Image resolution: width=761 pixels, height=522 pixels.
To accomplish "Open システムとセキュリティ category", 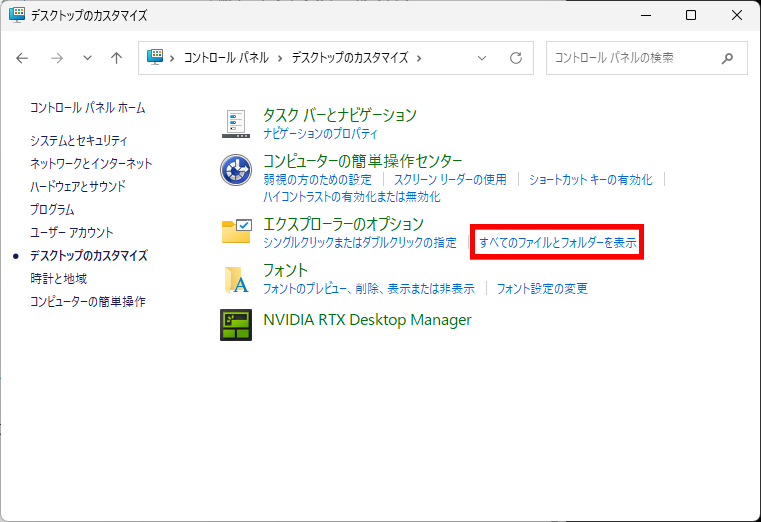I will pos(79,141).
